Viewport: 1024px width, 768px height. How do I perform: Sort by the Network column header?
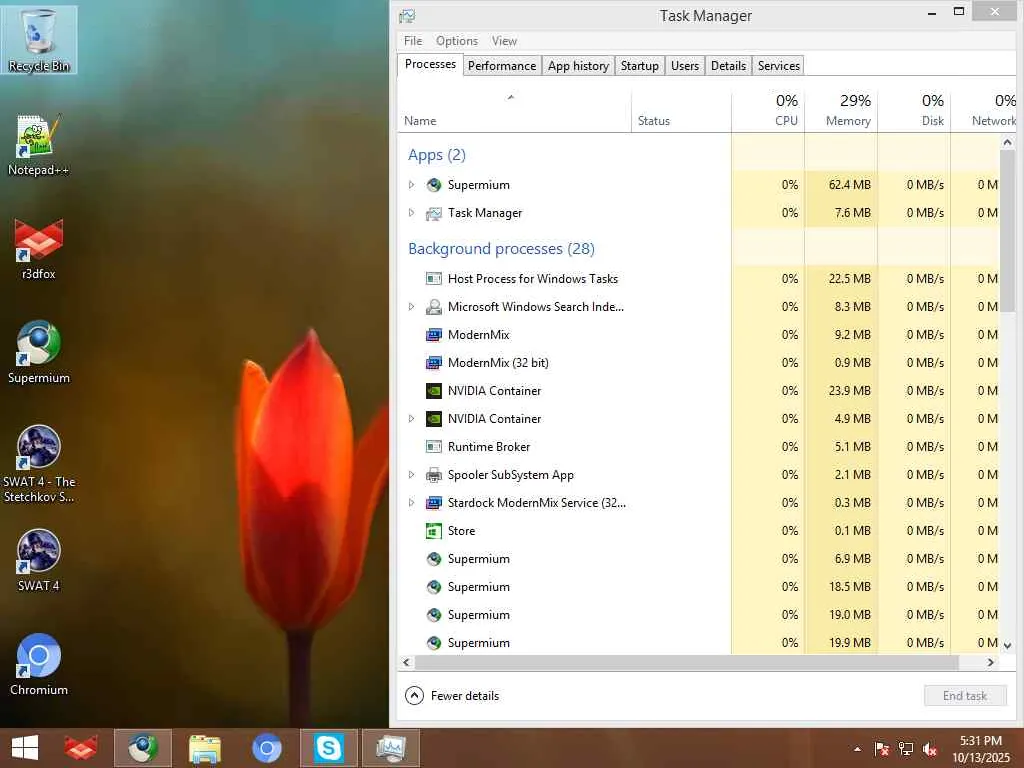pyautogui.click(x=984, y=111)
